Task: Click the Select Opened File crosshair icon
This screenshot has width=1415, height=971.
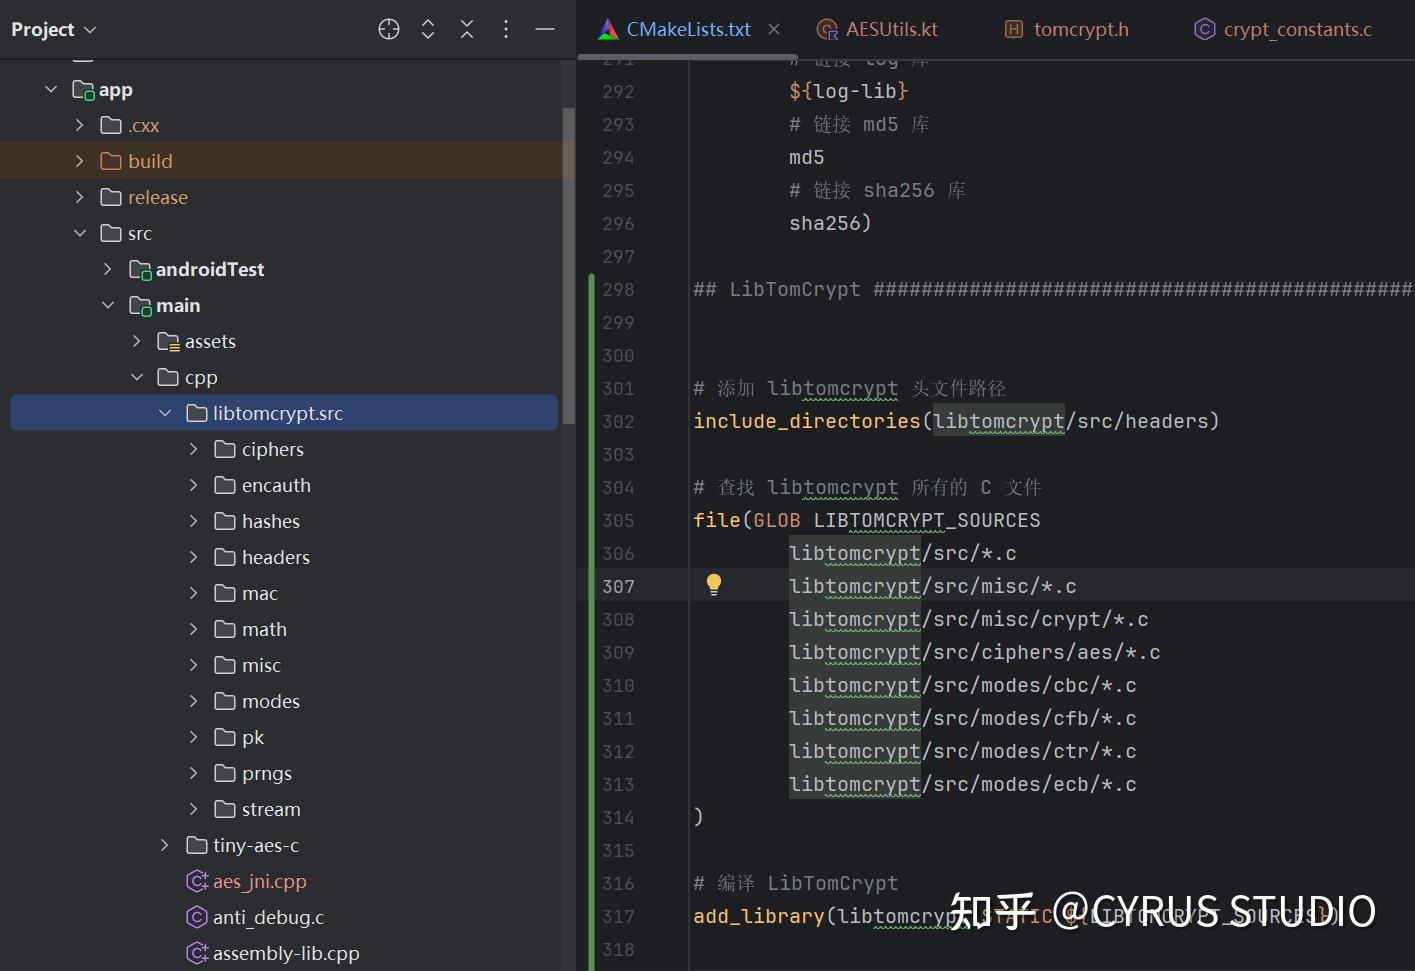Action: pyautogui.click(x=388, y=29)
